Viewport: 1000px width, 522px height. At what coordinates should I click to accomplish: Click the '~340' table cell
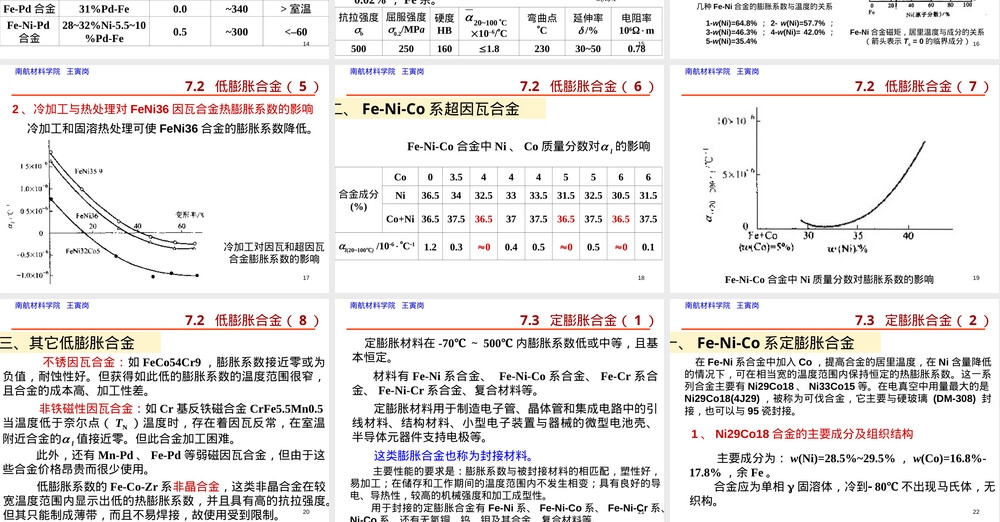pos(237,9)
